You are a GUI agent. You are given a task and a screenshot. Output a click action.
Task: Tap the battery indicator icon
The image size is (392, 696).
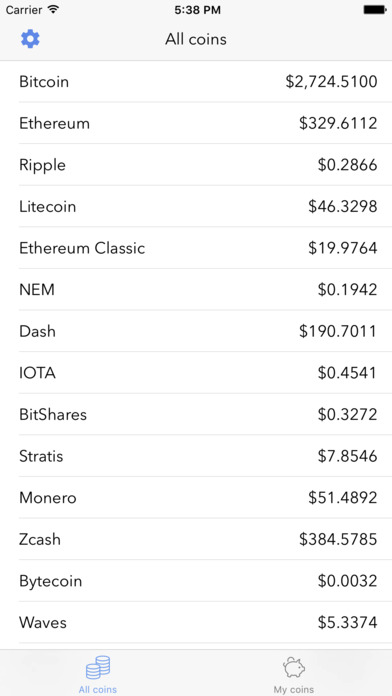click(x=375, y=10)
